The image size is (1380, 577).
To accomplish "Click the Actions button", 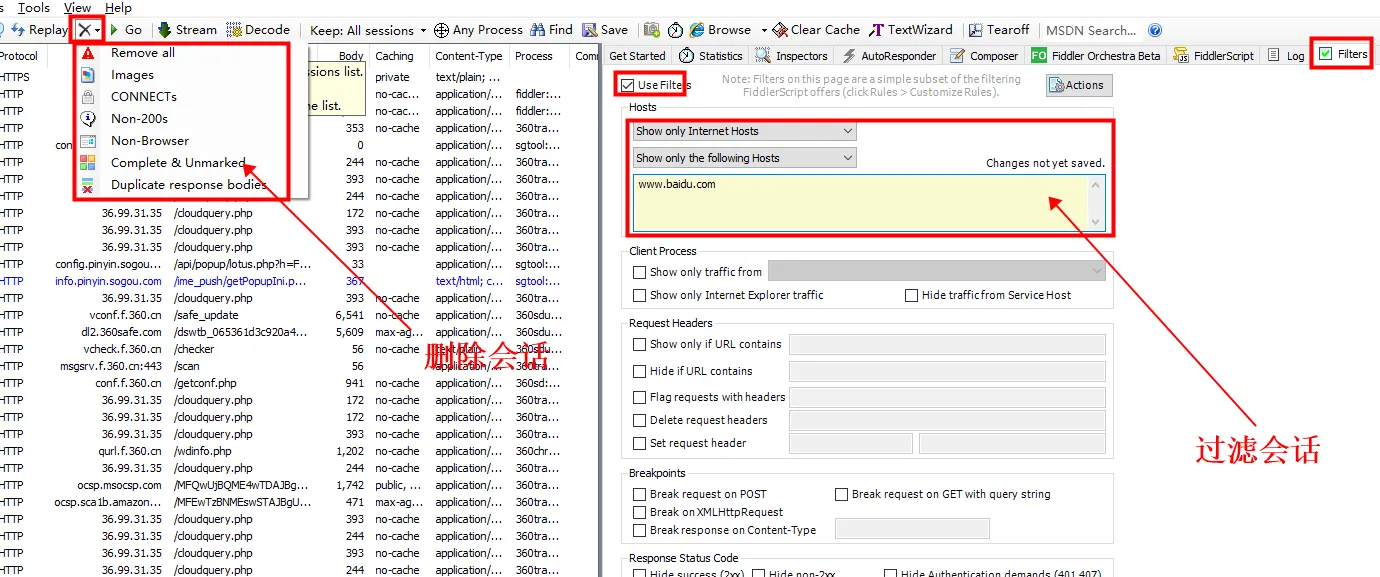I will (1079, 85).
